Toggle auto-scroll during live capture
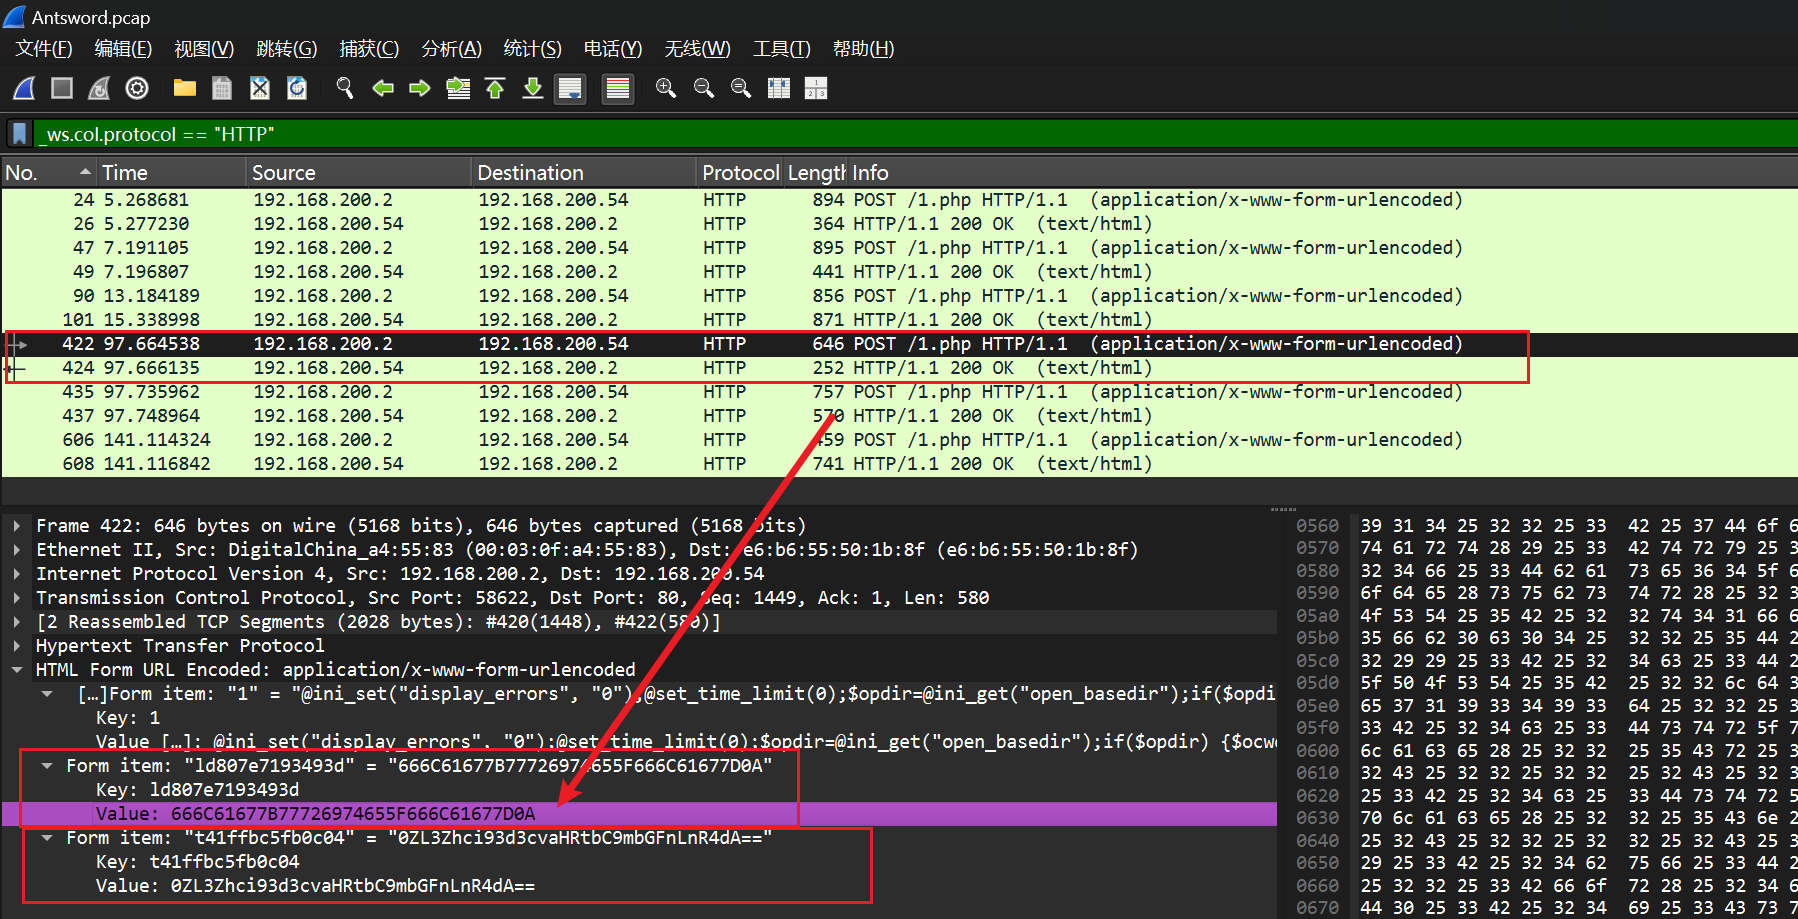 pyautogui.click(x=570, y=88)
